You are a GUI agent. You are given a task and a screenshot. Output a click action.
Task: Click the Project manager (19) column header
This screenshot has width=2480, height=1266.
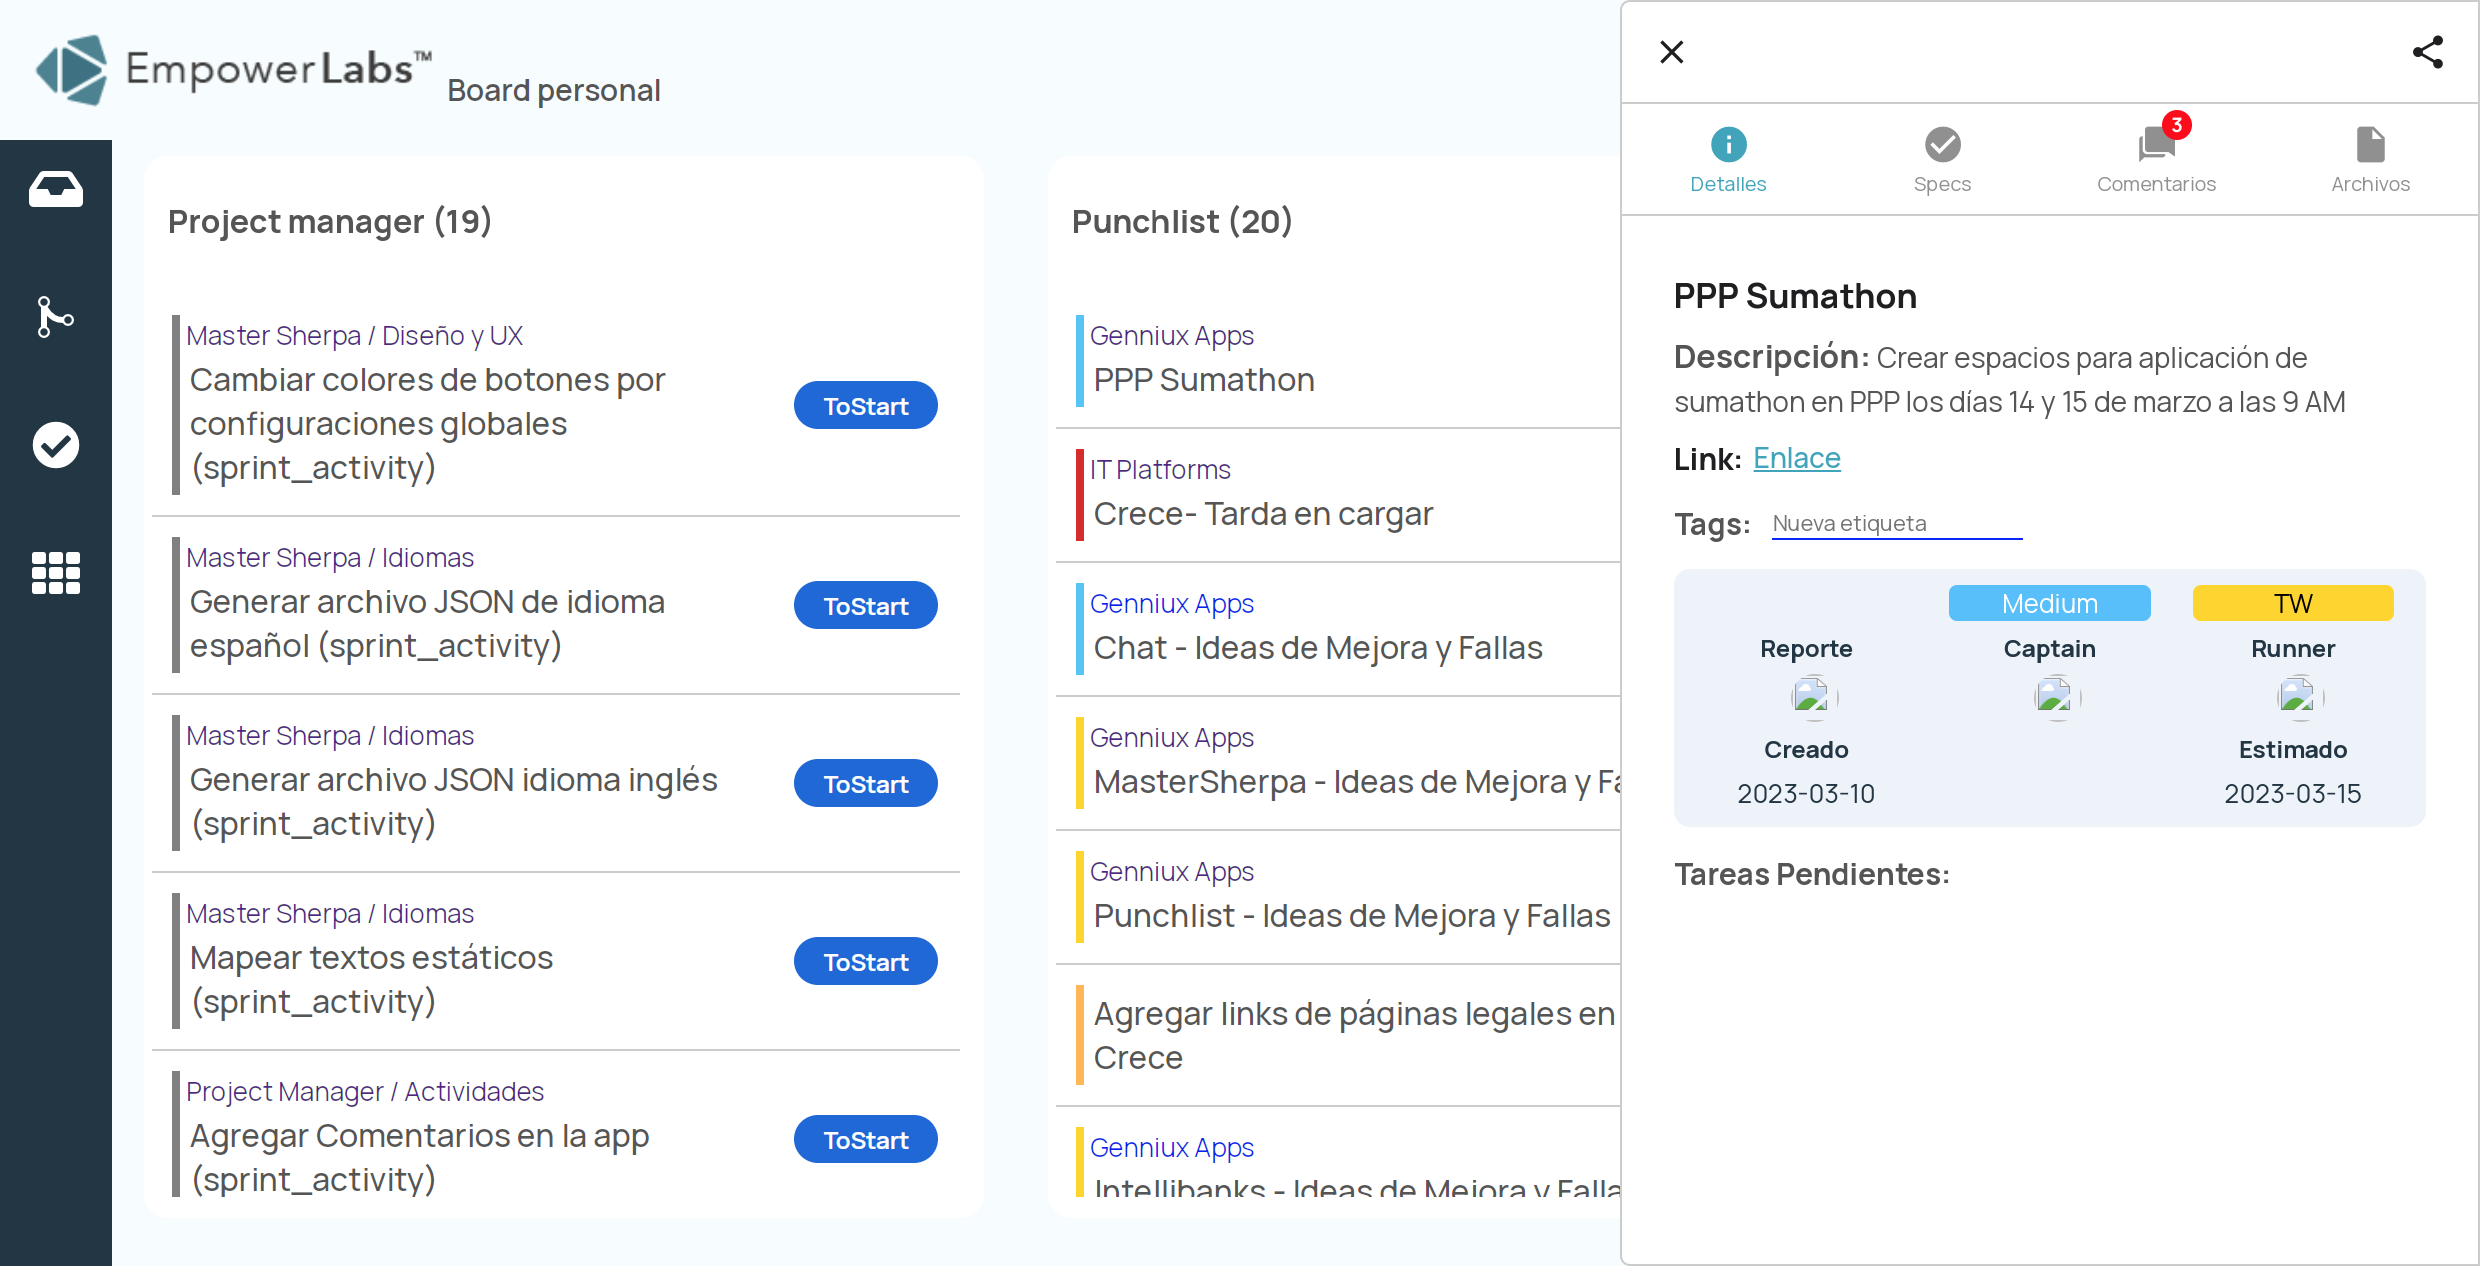click(330, 221)
